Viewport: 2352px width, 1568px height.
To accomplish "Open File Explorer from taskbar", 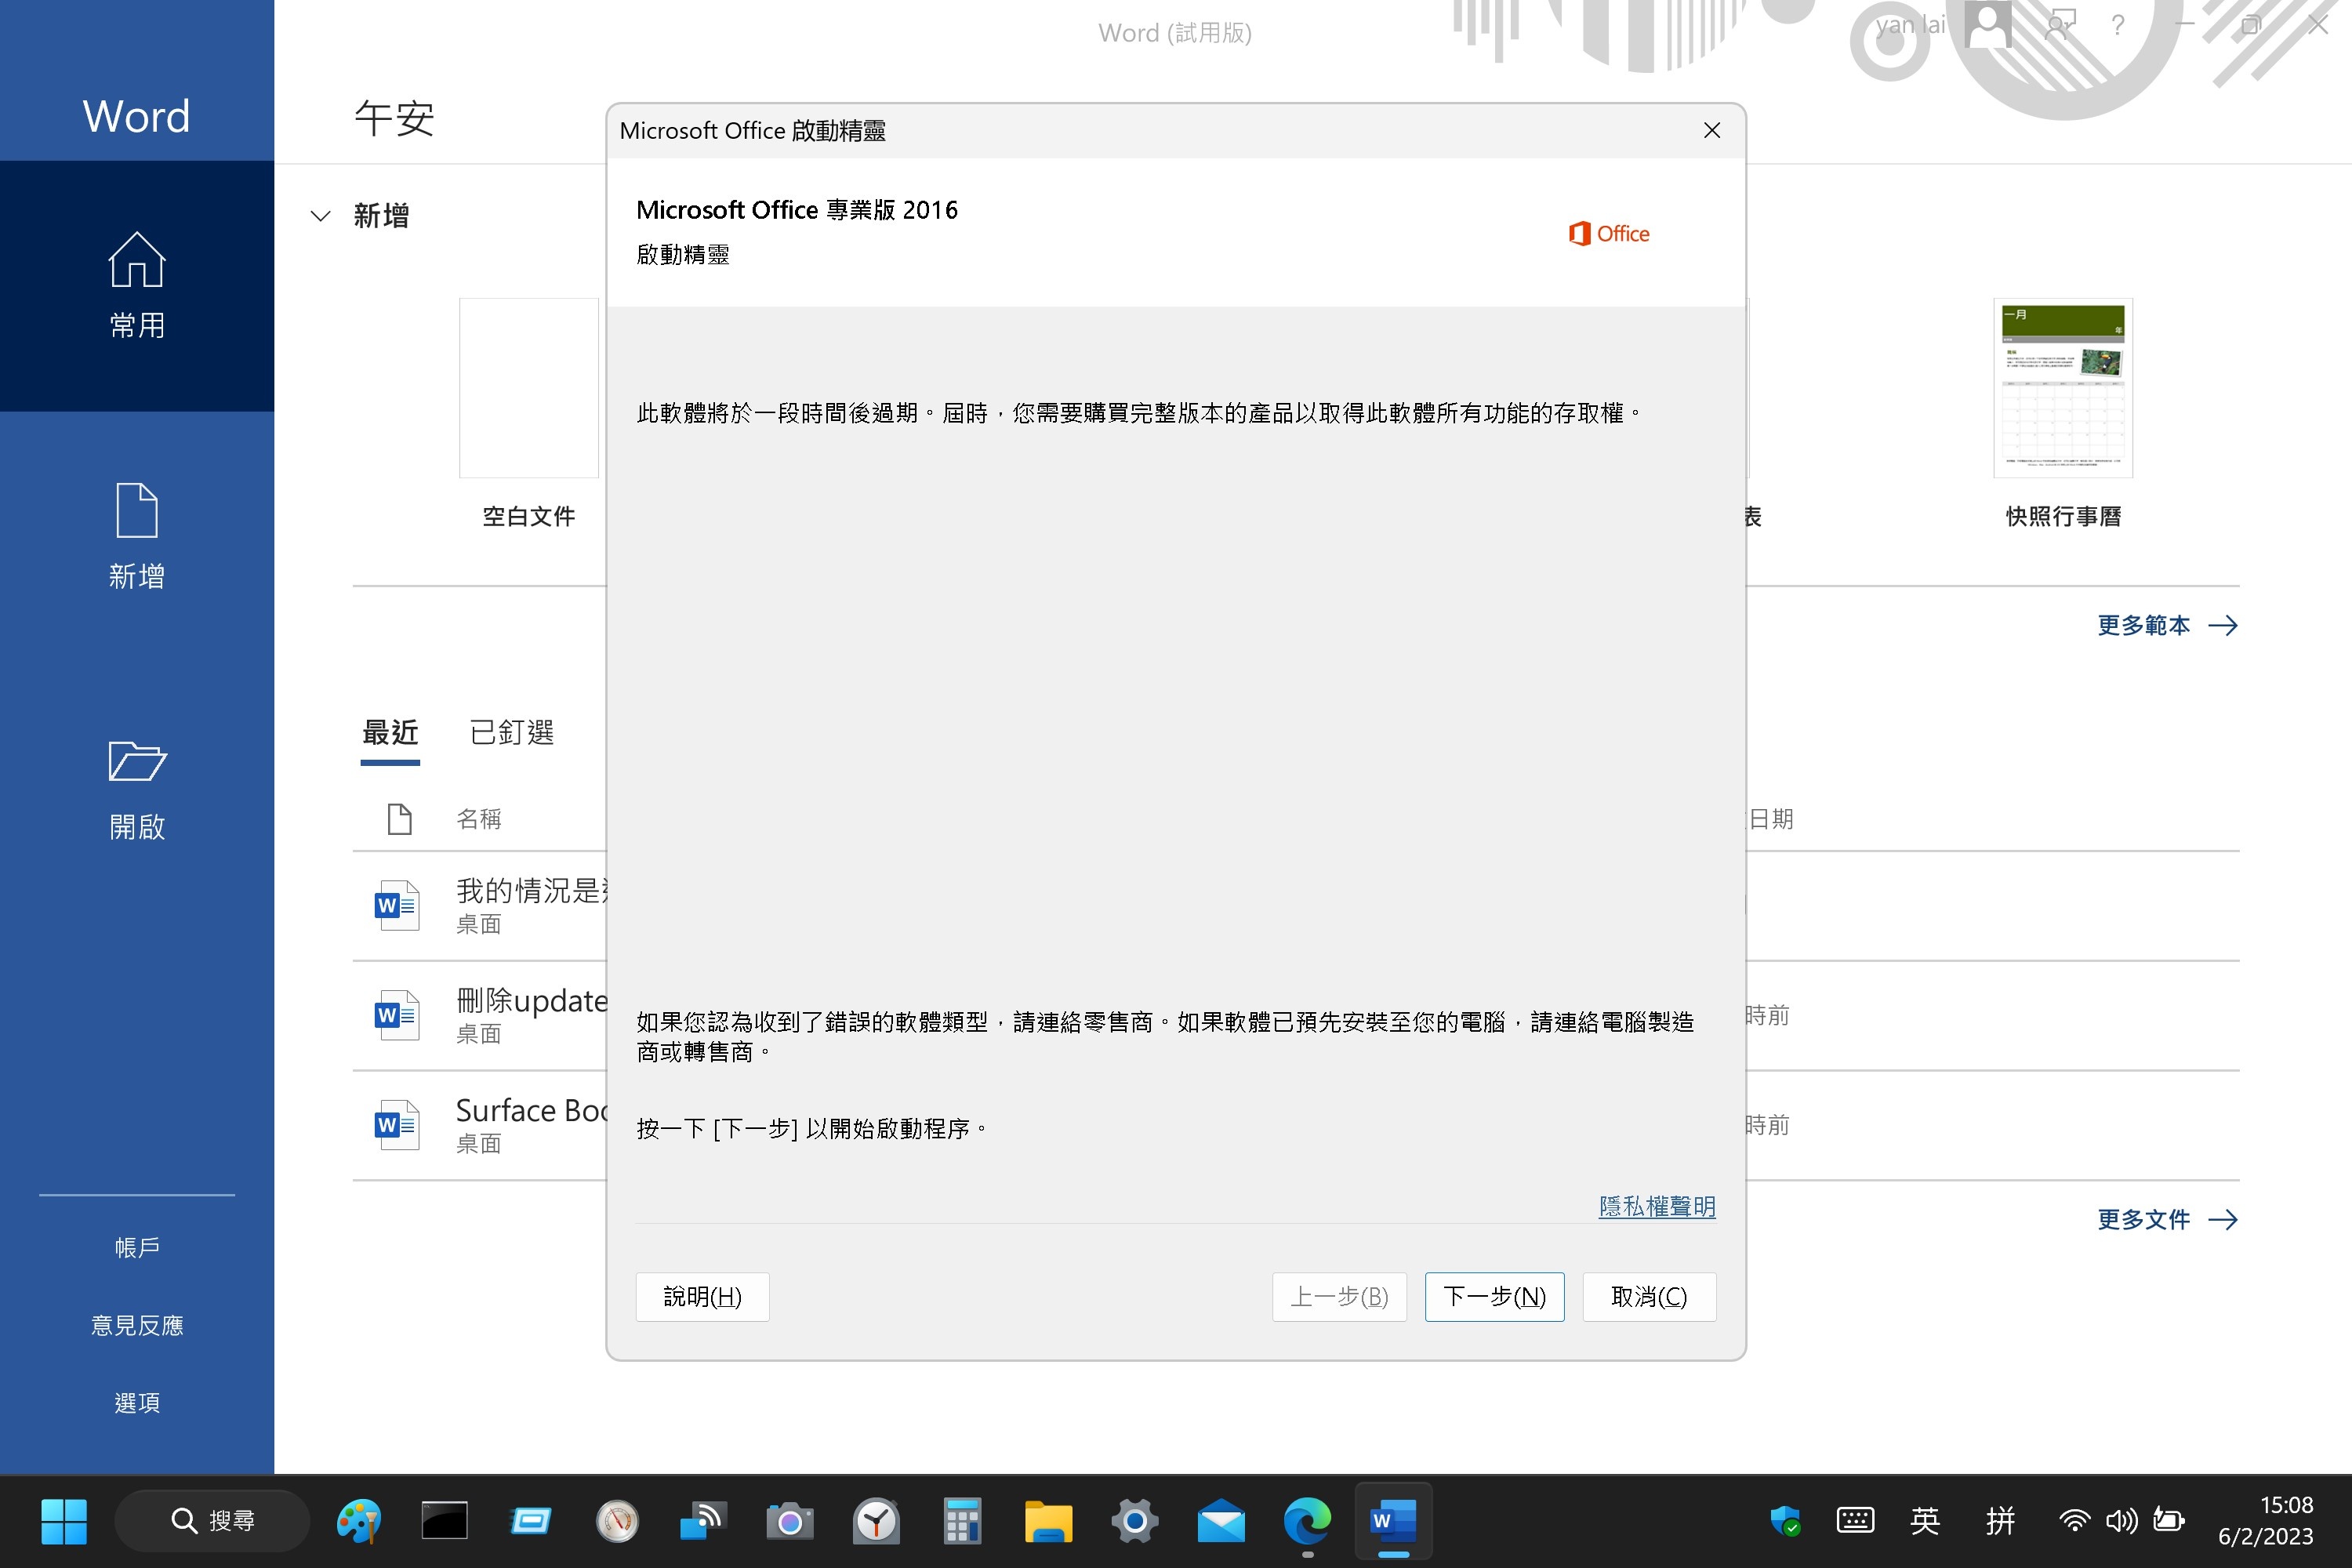I will [1048, 1521].
